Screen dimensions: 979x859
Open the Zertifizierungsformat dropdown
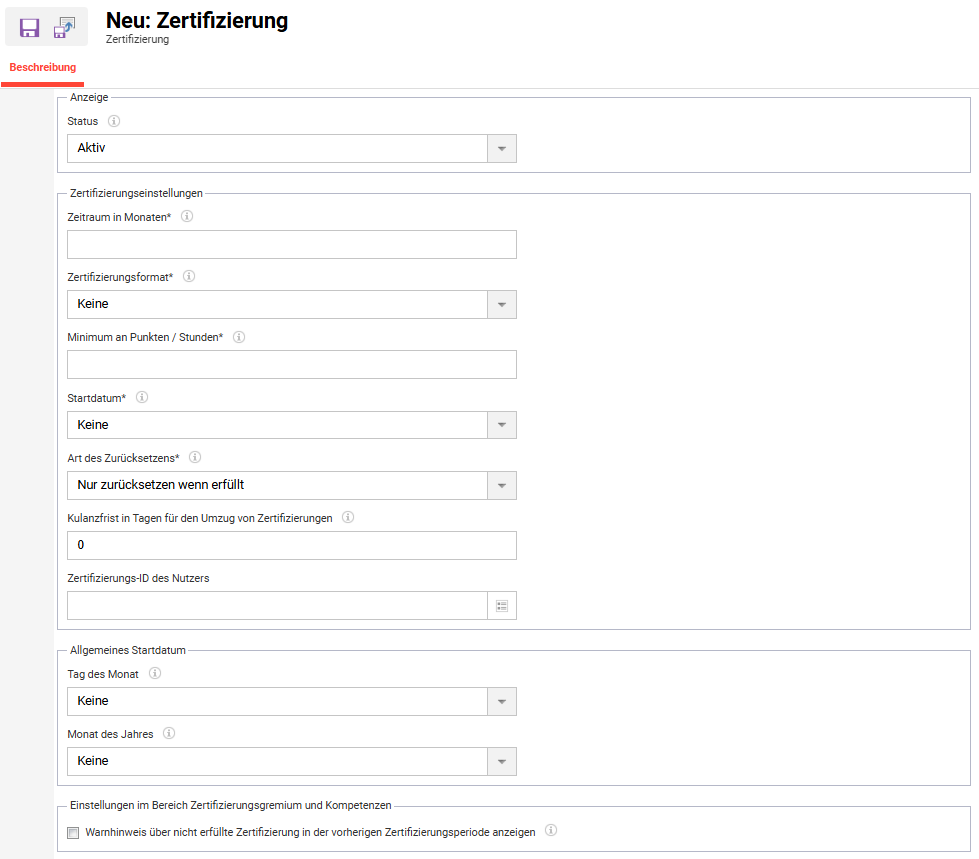(292, 305)
